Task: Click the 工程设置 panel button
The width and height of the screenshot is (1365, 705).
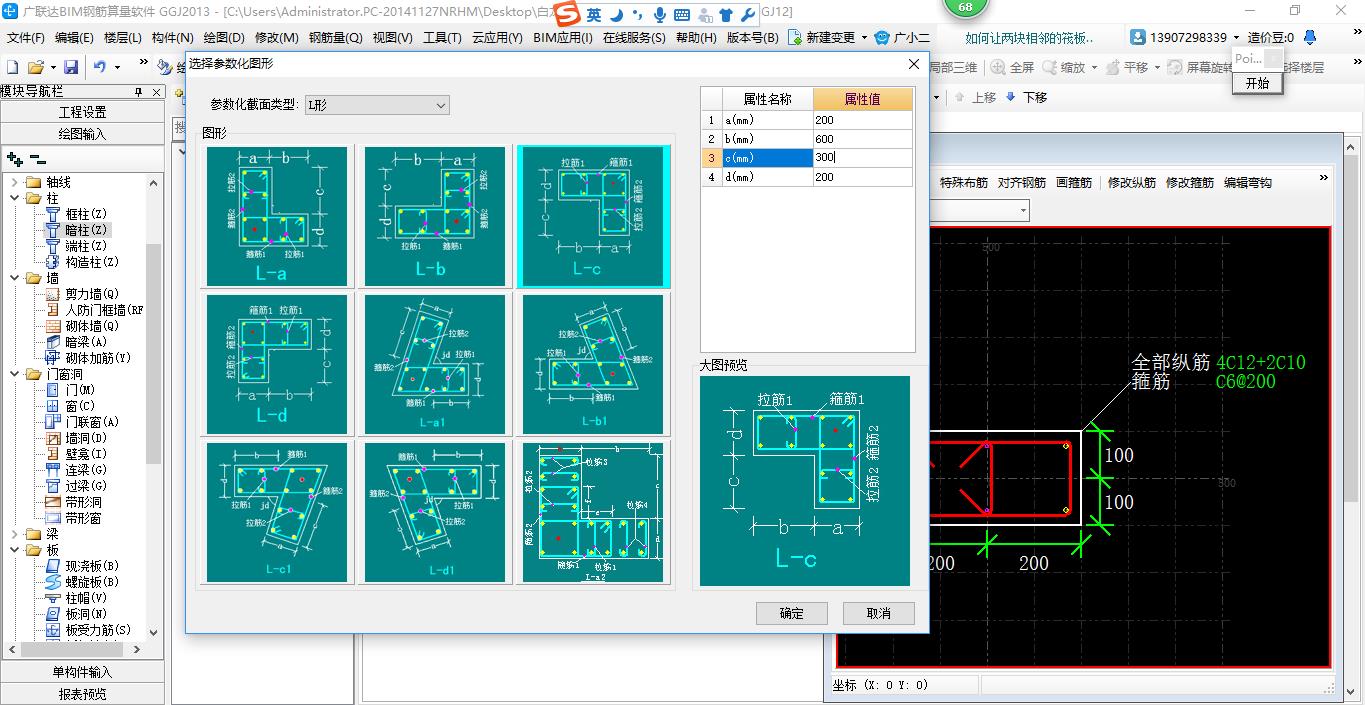Action: pyautogui.click(x=82, y=112)
